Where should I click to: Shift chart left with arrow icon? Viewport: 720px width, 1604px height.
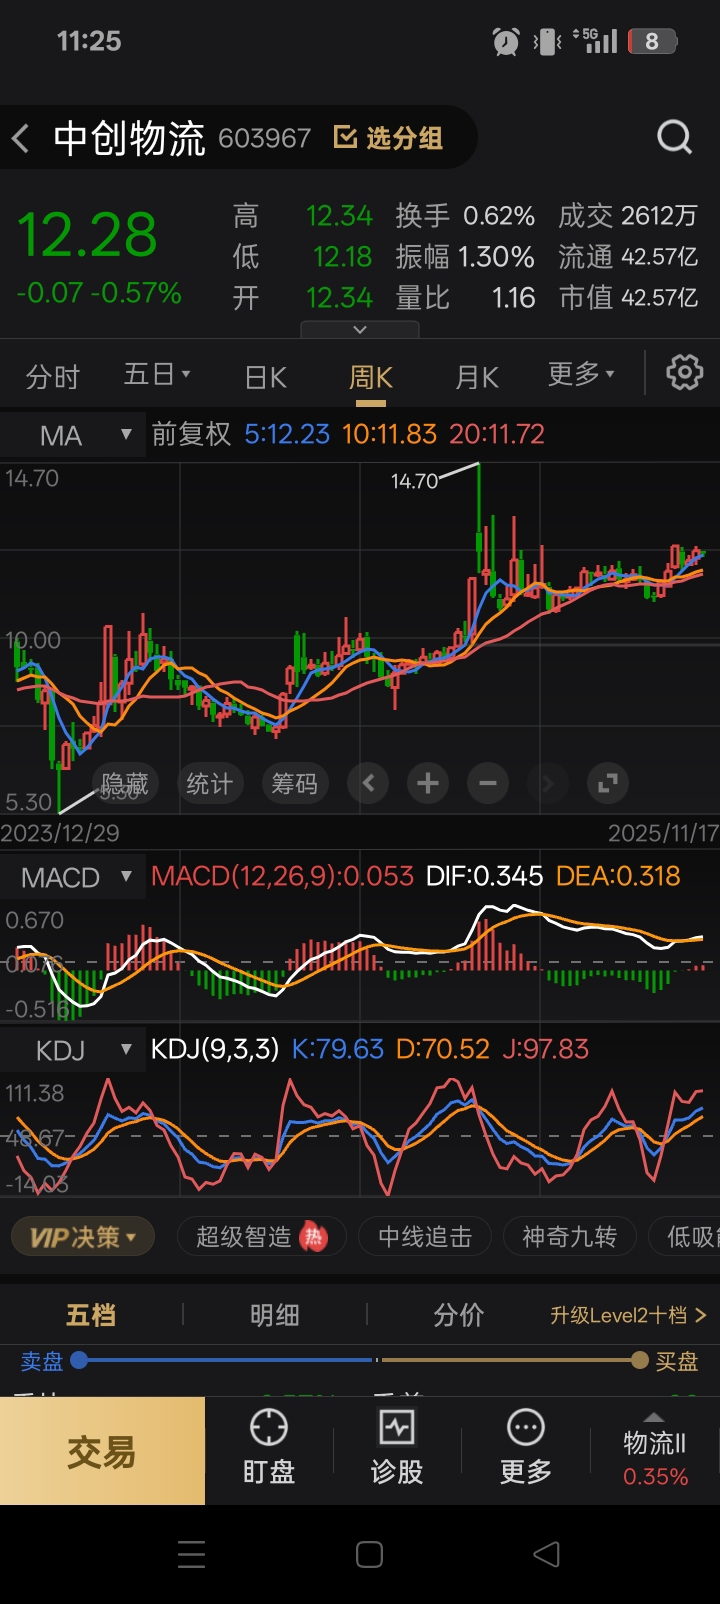click(368, 783)
